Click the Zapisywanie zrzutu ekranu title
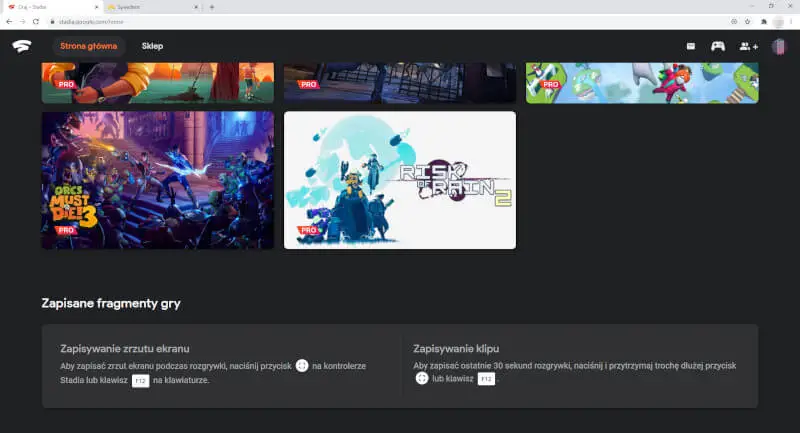This screenshot has width=800, height=433. [x=124, y=349]
